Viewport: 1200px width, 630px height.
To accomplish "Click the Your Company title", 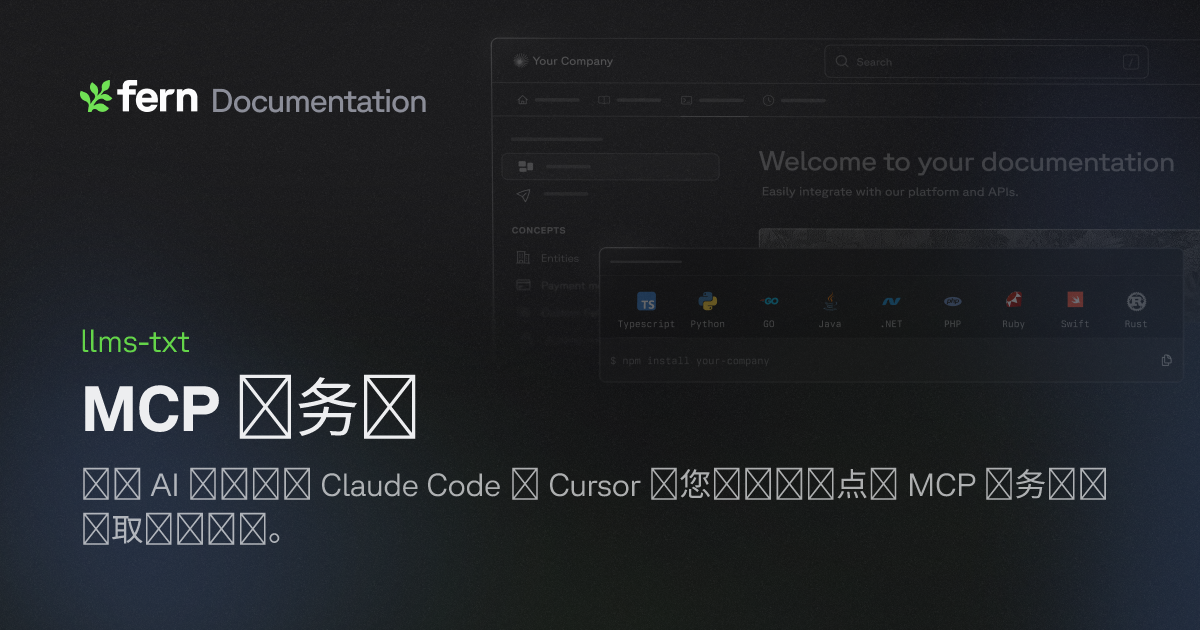I will (573, 61).
